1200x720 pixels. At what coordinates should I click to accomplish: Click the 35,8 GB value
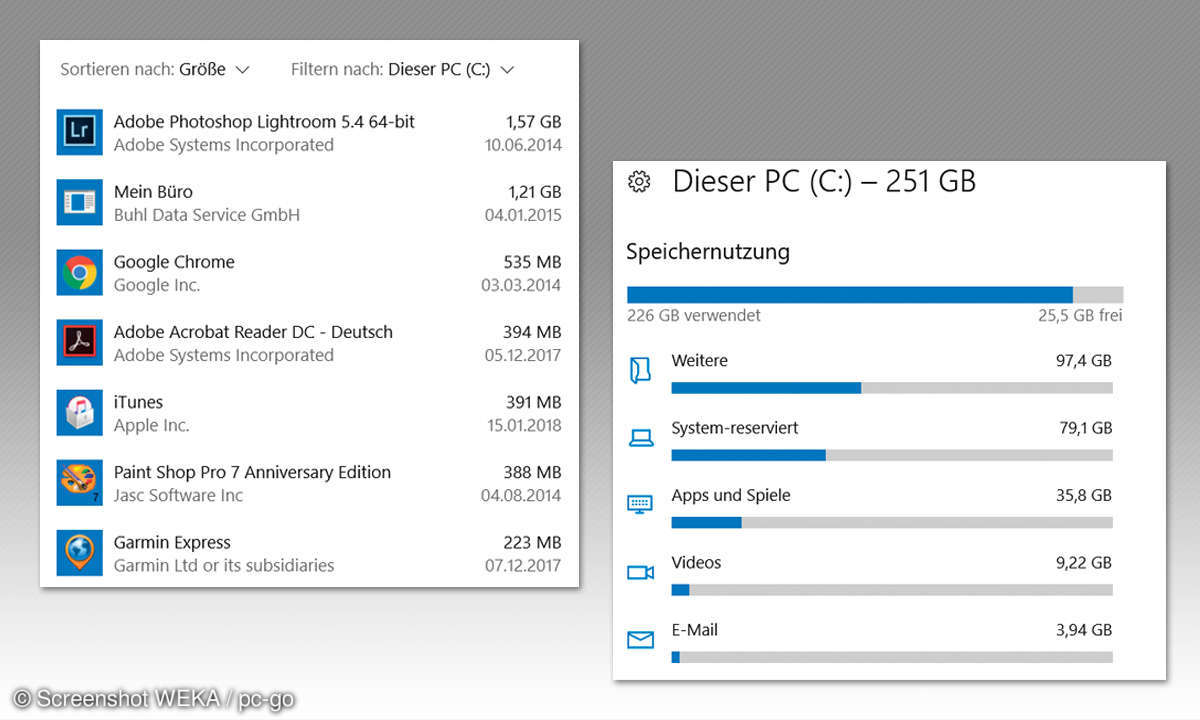point(1084,495)
